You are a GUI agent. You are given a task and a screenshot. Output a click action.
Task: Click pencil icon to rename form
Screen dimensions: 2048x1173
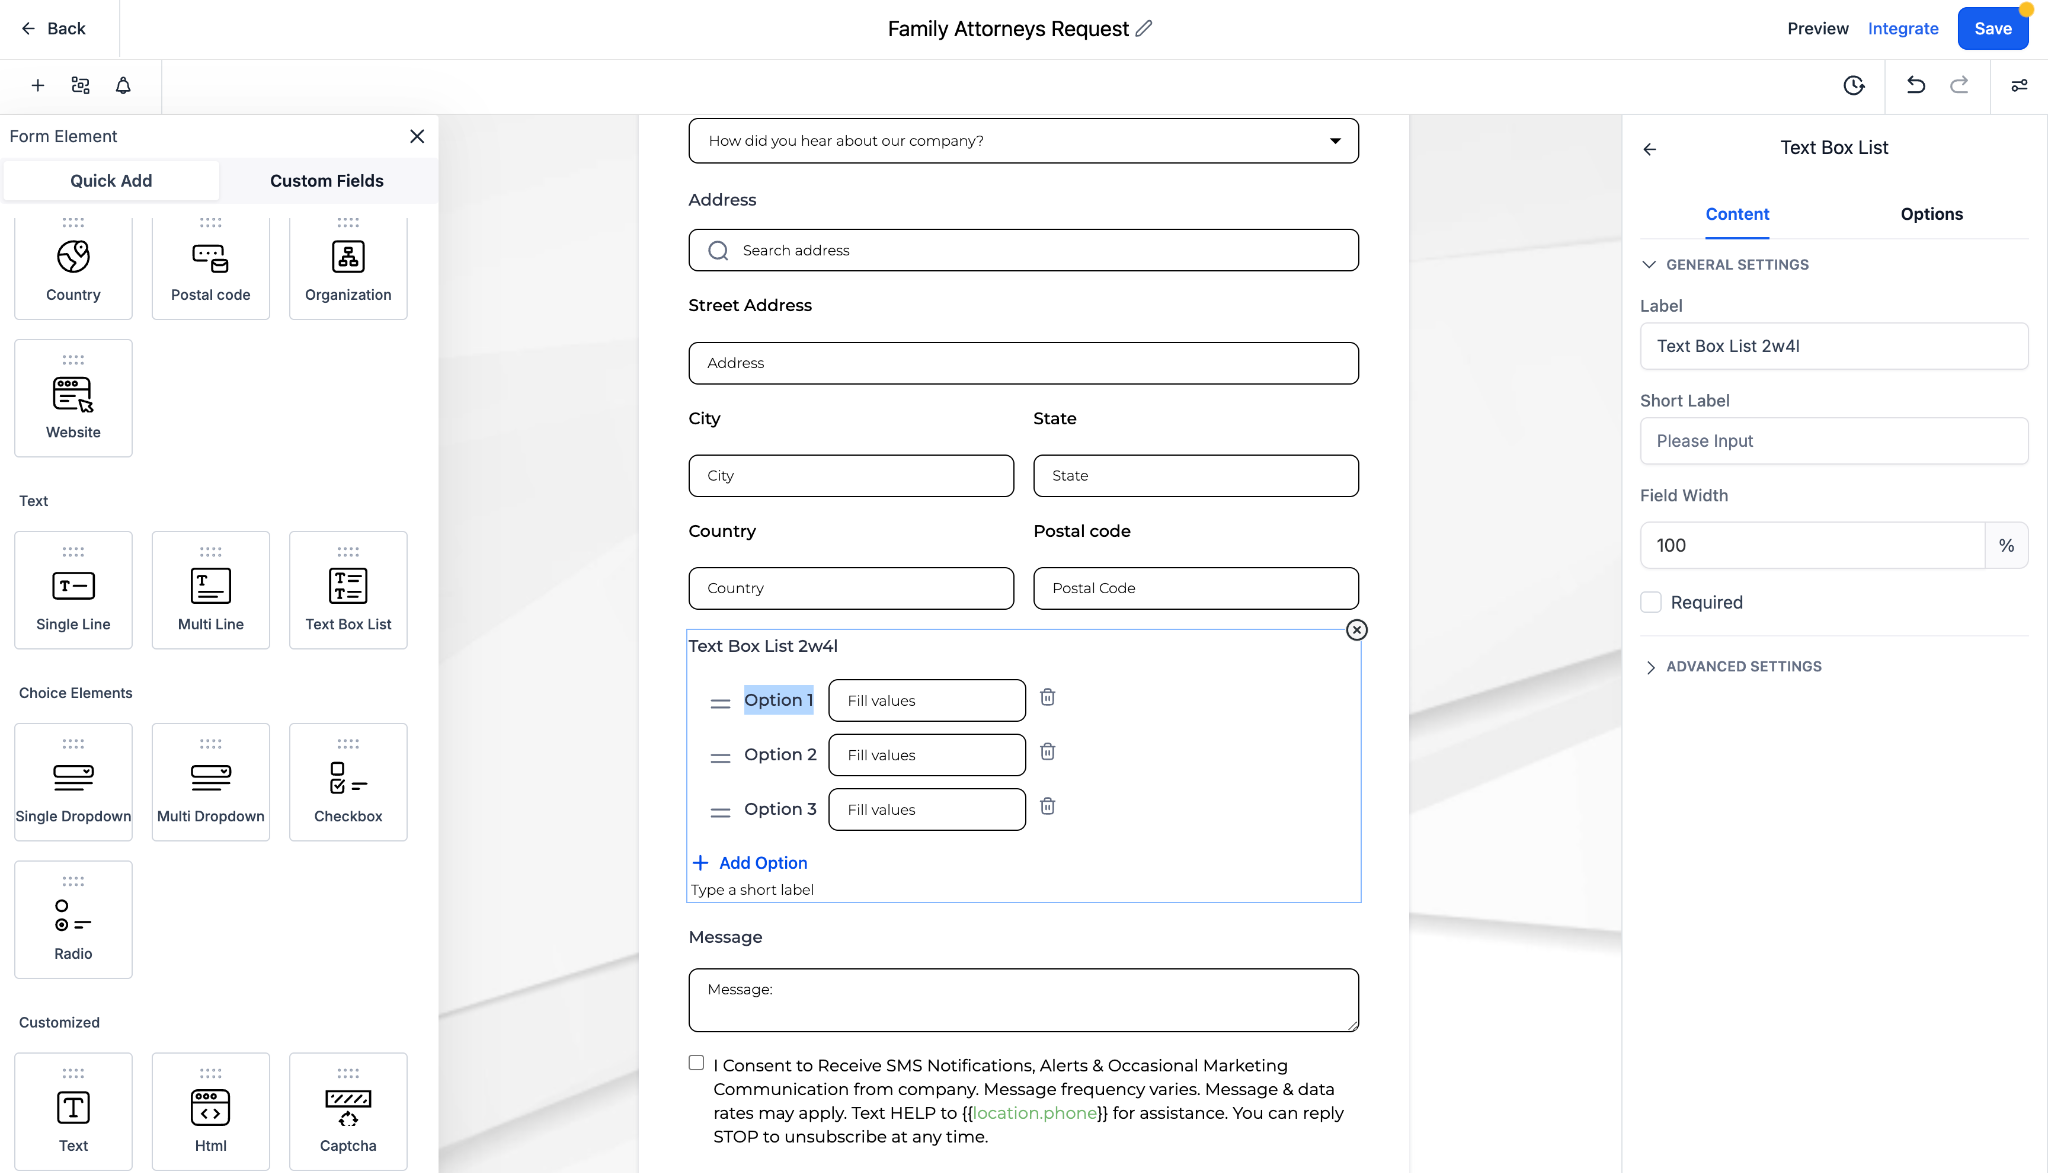click(x=1144, y=28)
